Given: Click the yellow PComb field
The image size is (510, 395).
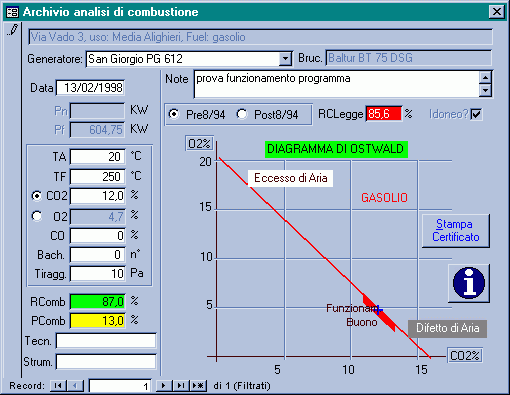Looking at the screenshot, I should (x=98, y=321).
